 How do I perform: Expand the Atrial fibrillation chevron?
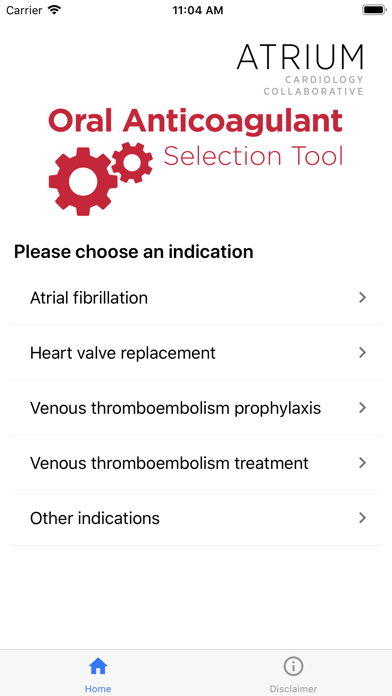tap(363, 297)
